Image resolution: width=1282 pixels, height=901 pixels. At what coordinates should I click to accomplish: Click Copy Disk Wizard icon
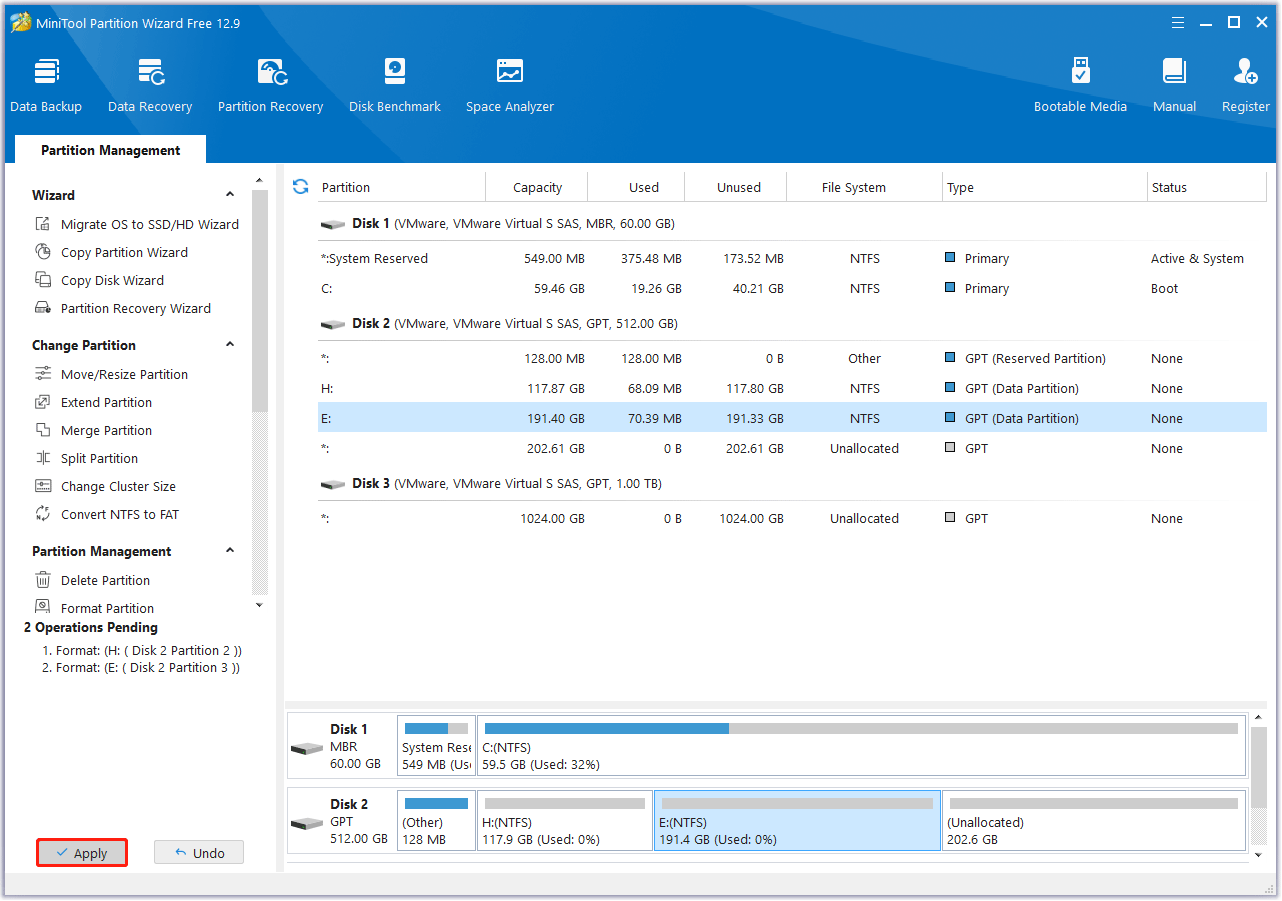[x=43, y=280]
